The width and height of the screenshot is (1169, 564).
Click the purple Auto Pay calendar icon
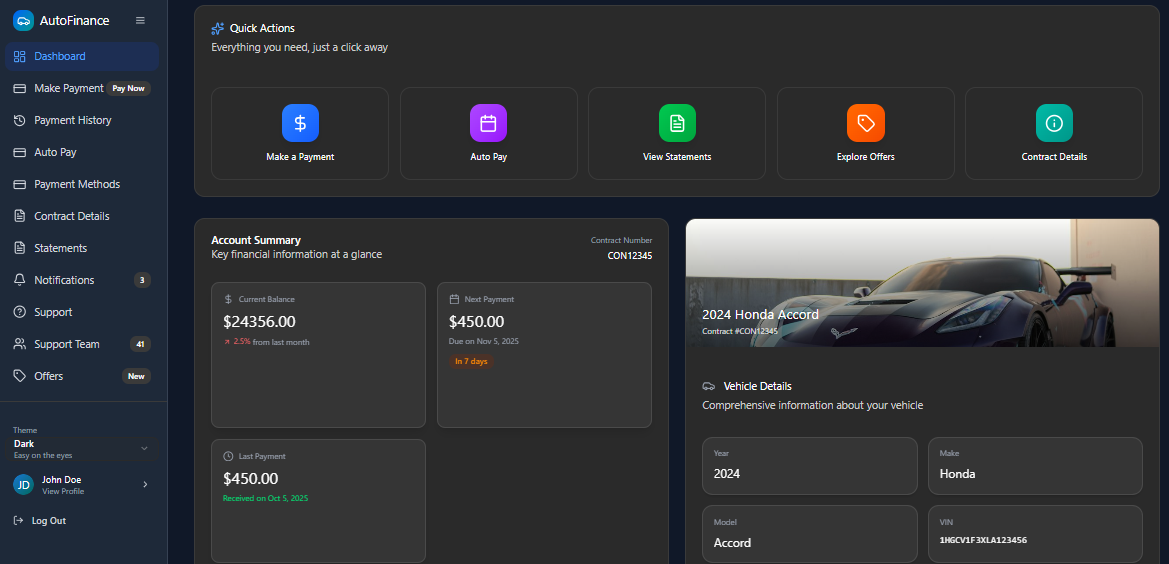[x=488, y=123]
